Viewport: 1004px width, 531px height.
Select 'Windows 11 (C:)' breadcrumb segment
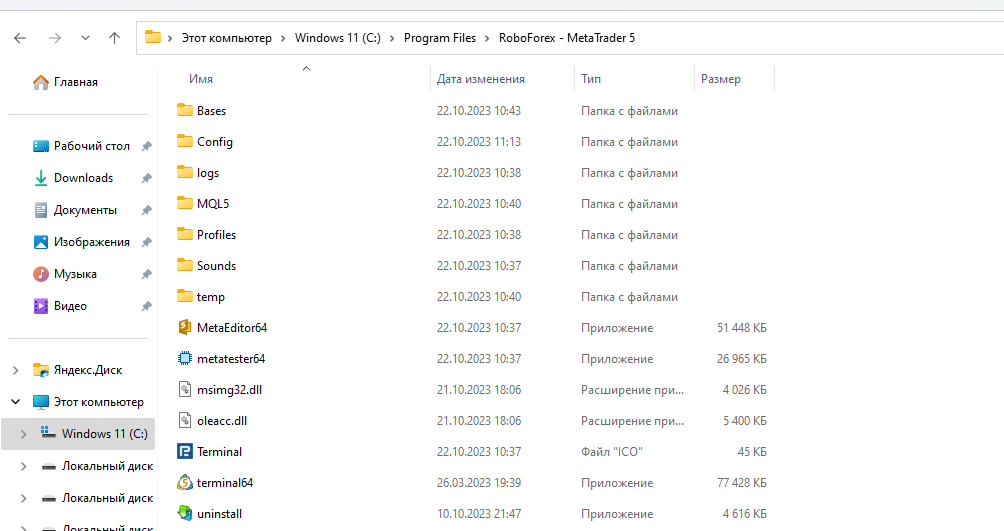click(x=337, y=38)
